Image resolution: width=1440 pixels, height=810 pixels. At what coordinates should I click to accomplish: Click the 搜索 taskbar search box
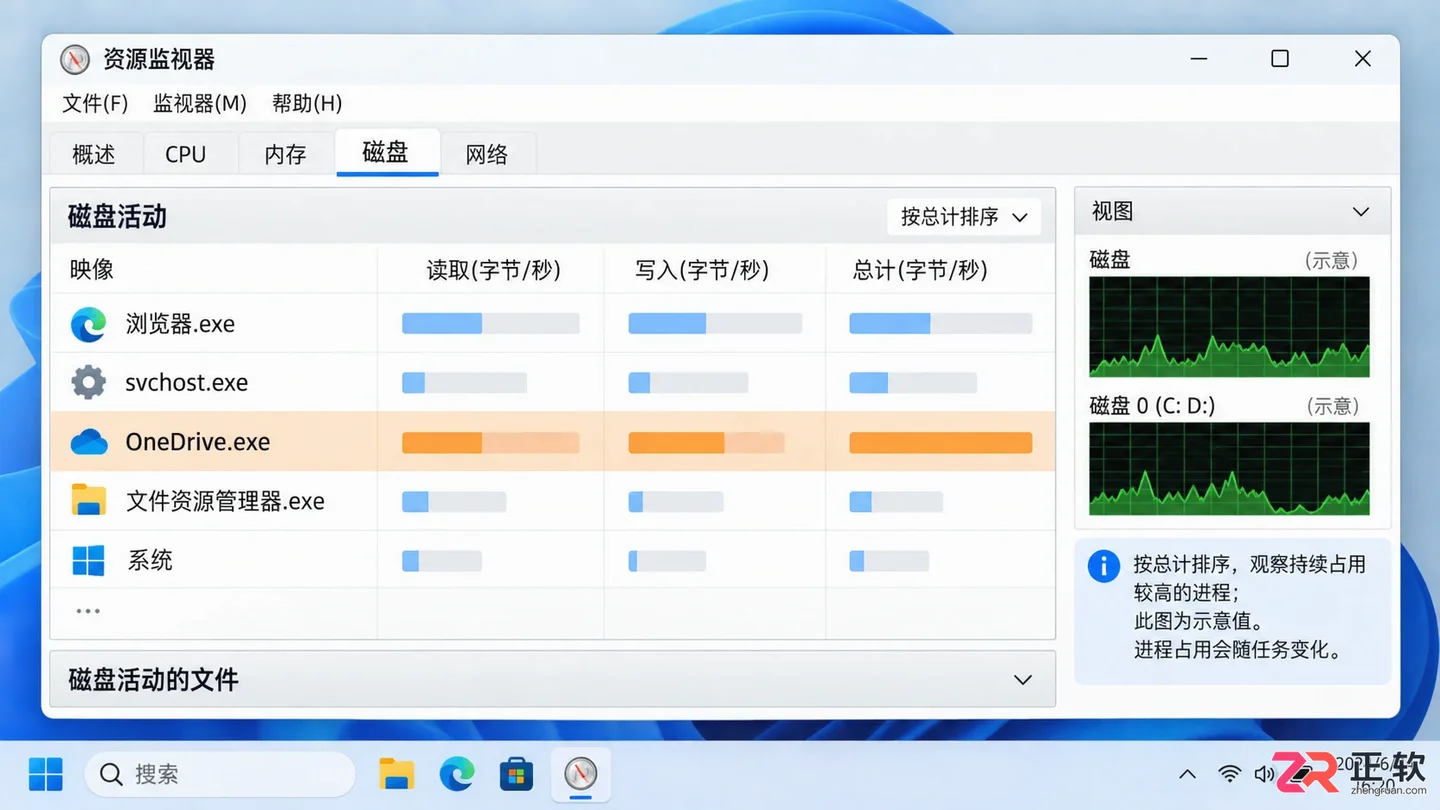point(220,774)
